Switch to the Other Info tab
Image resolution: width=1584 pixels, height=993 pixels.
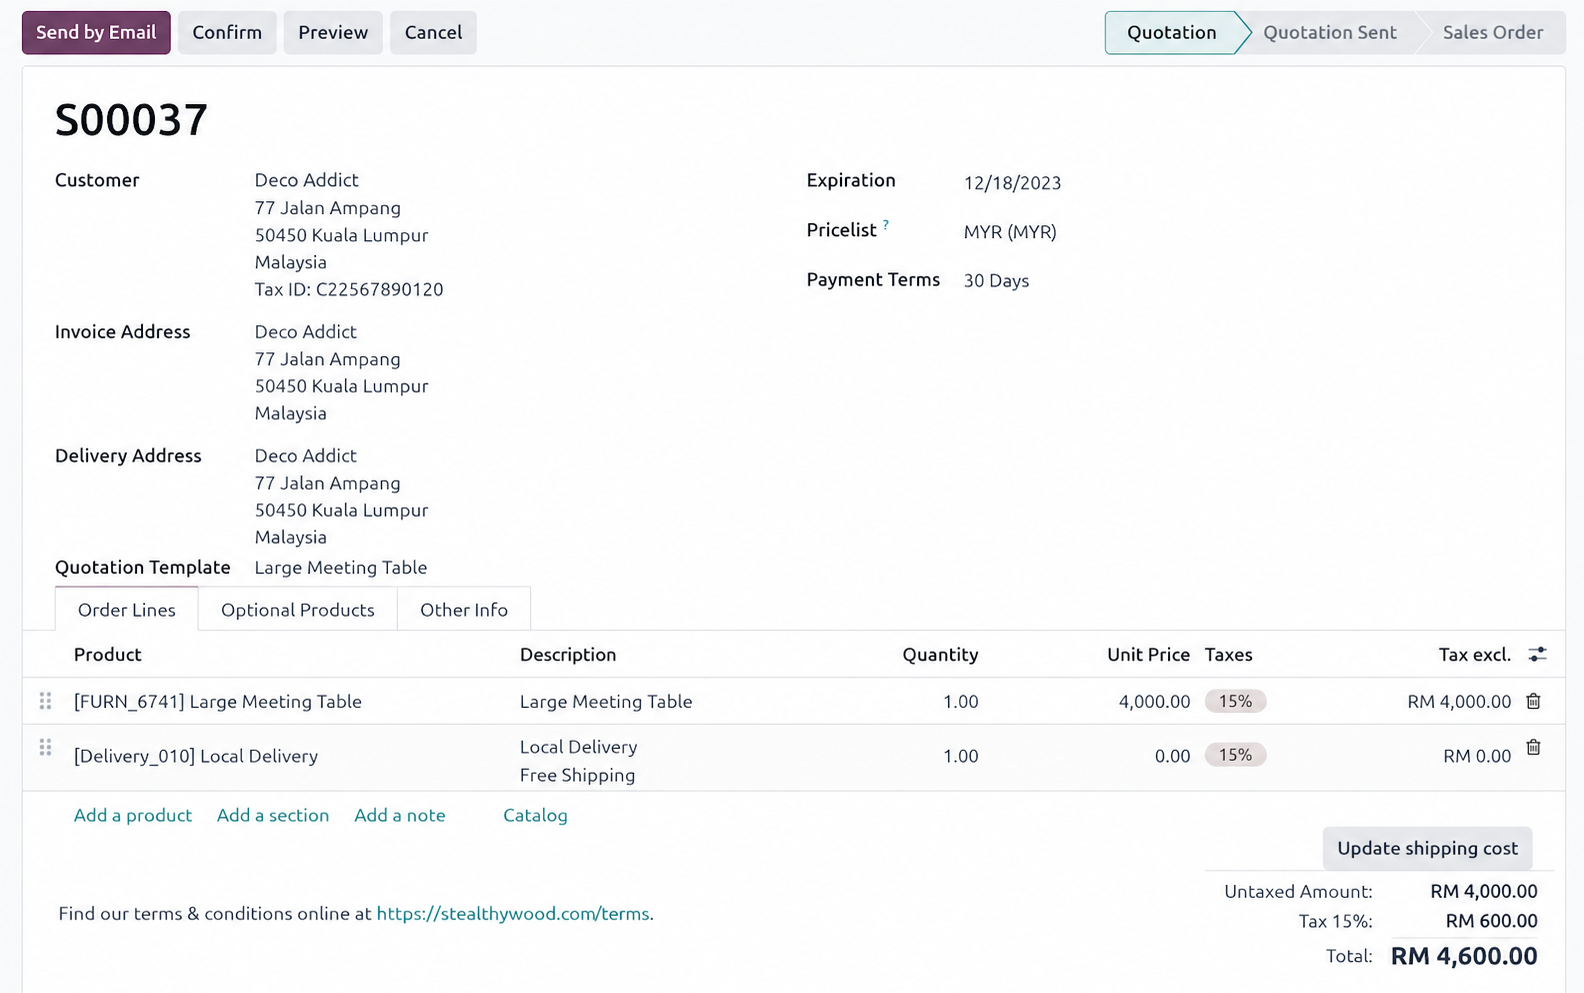(463, 610)
